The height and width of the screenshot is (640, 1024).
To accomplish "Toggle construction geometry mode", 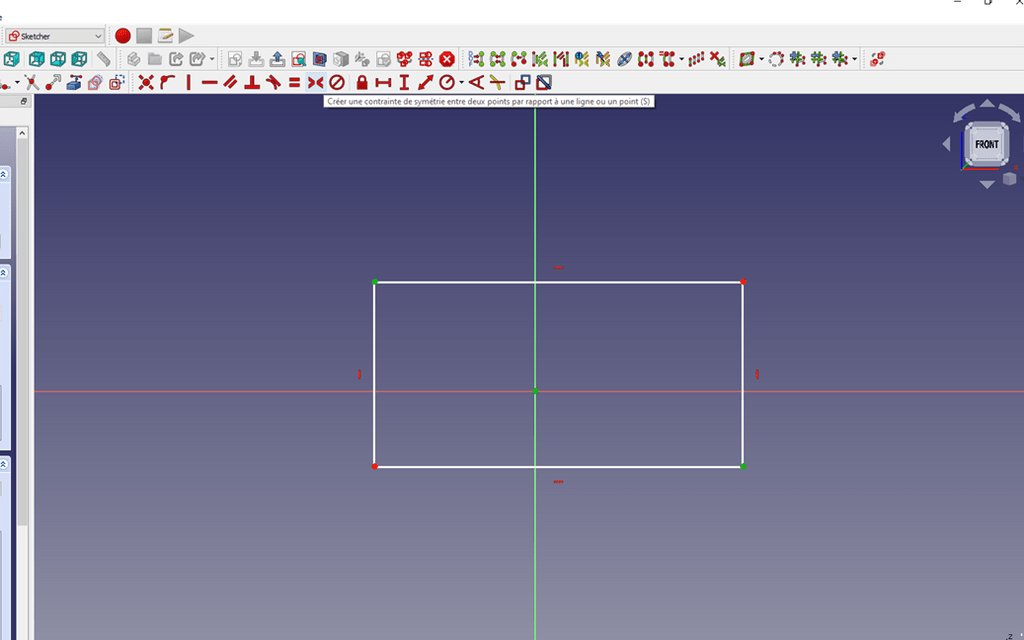I will point(116,82).
